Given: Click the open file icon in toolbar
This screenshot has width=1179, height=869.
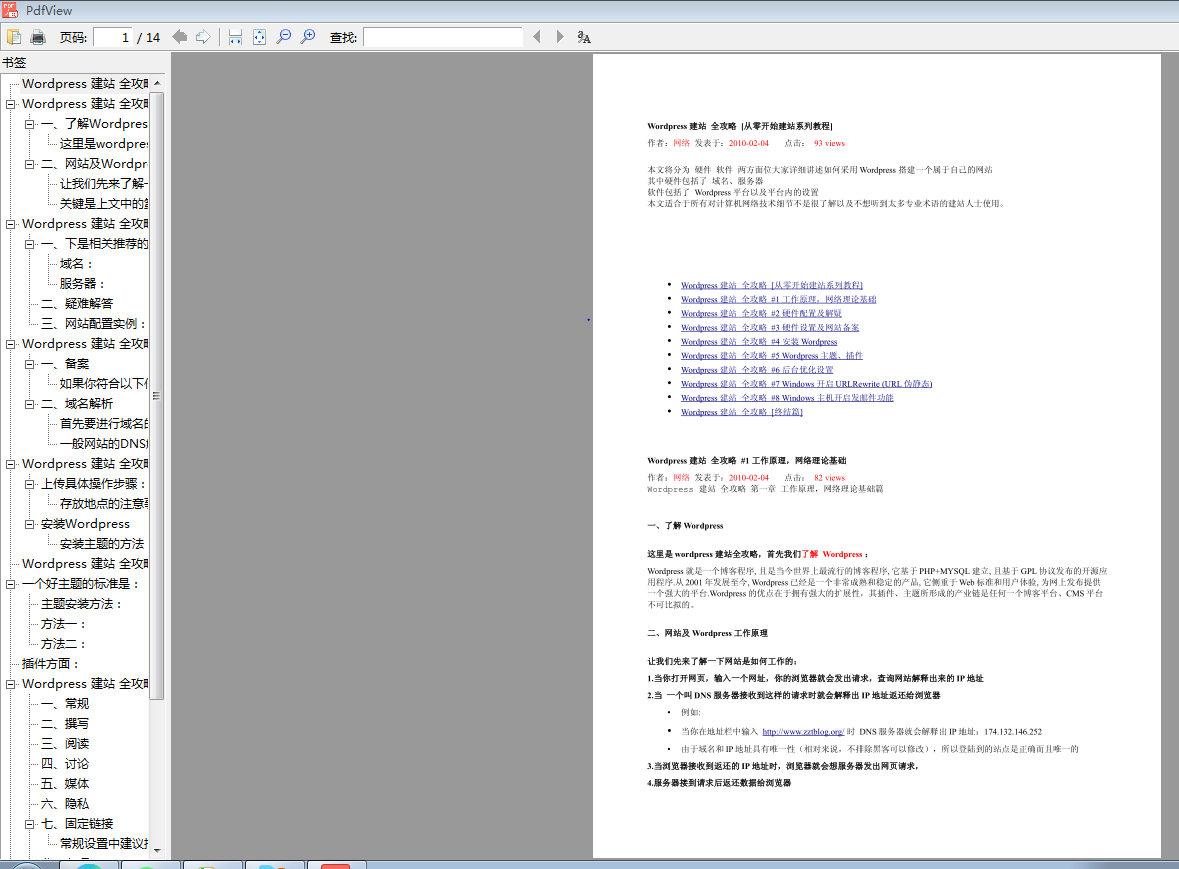Looking at the screenshot, I should pyautogui.click(x=14, y=37).
